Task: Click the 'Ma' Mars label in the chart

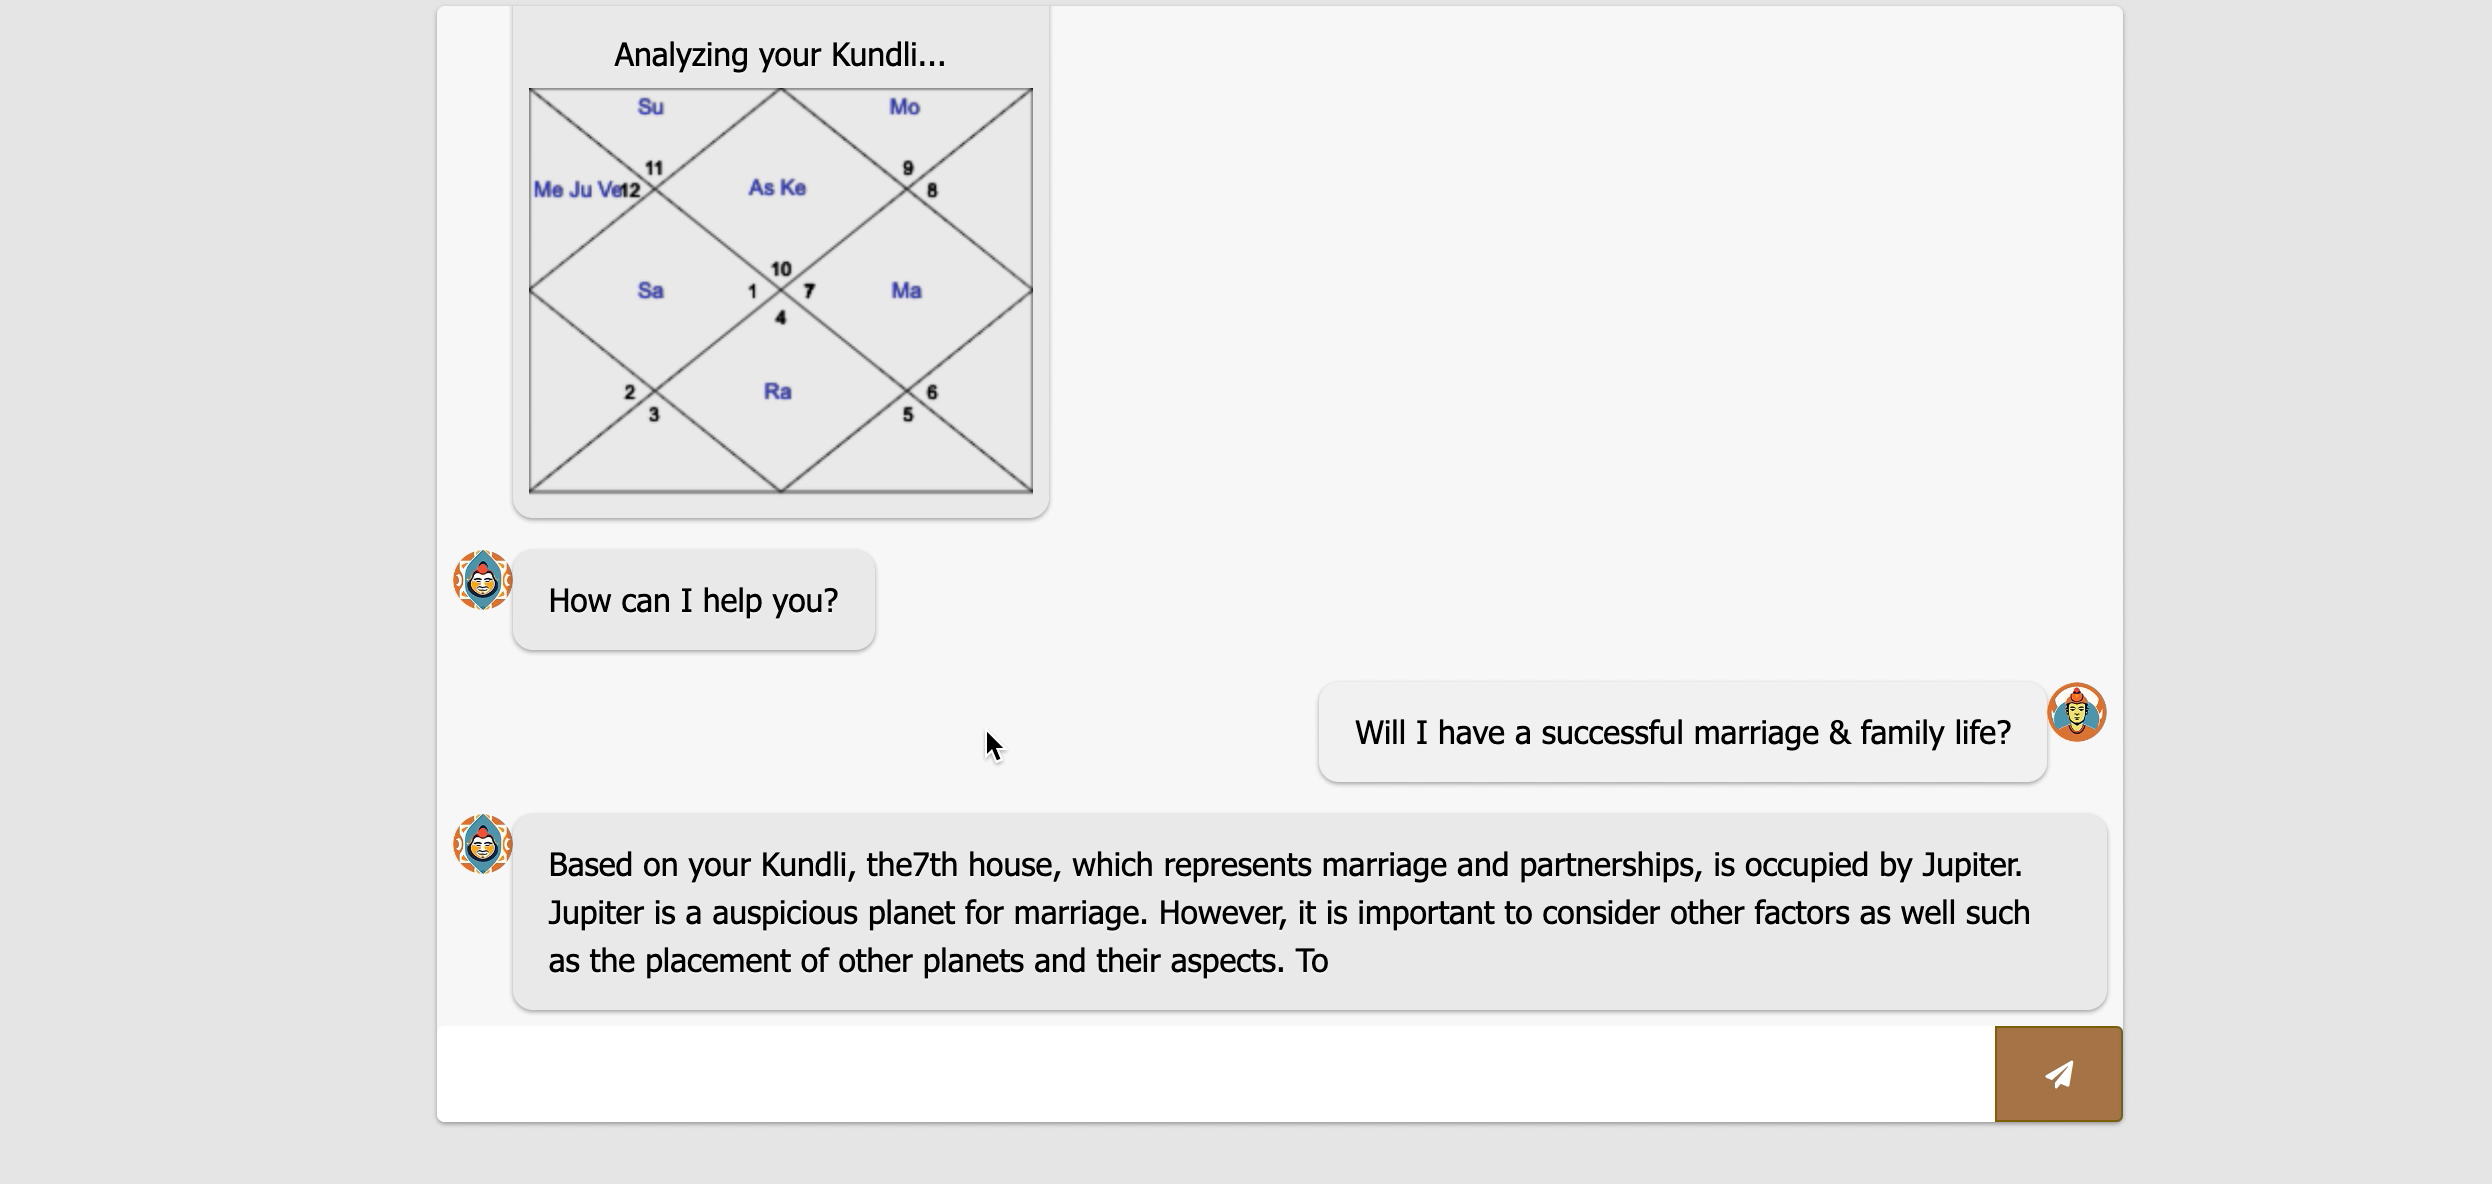Action: (906, 291)
